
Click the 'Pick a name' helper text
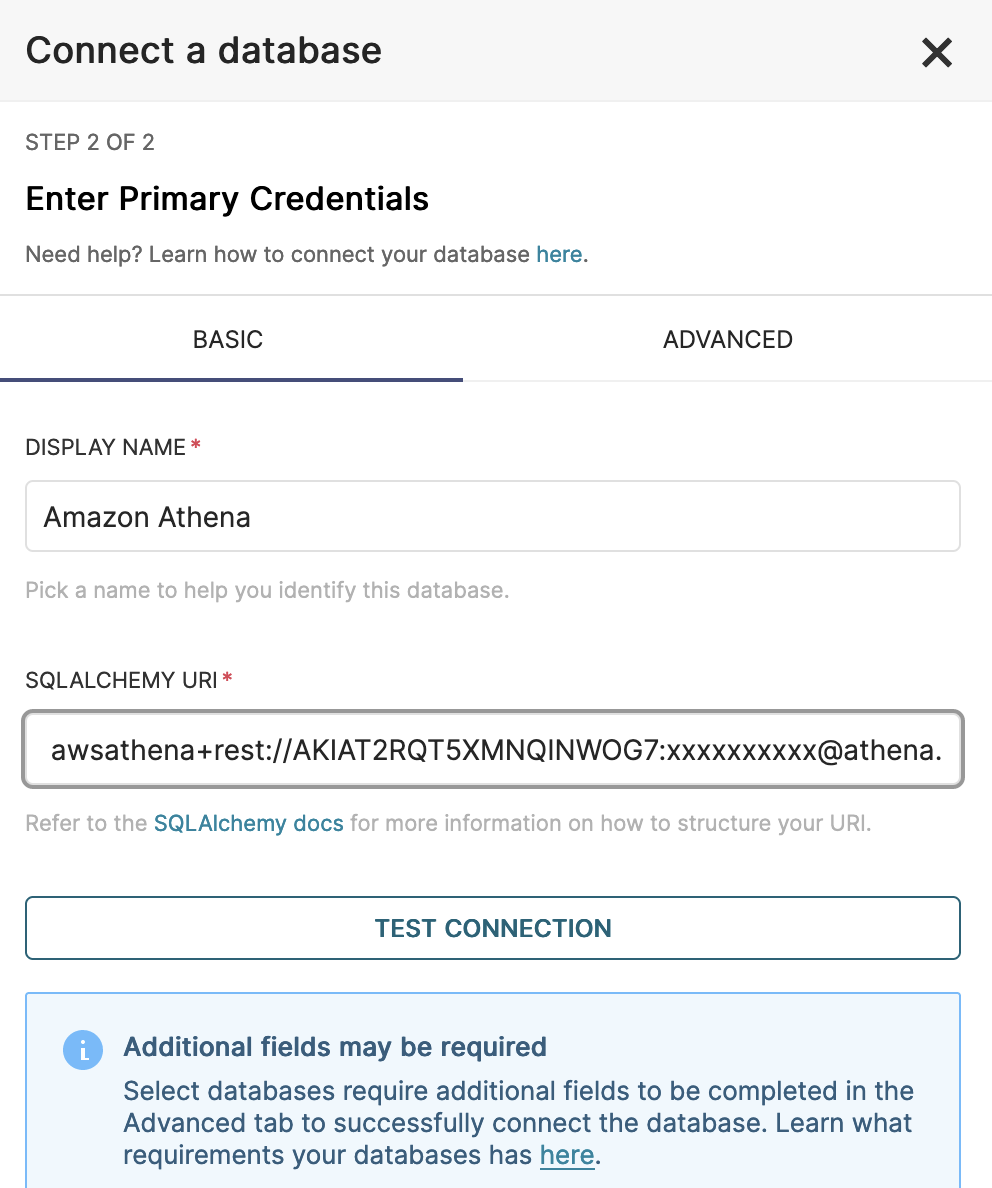267,590
